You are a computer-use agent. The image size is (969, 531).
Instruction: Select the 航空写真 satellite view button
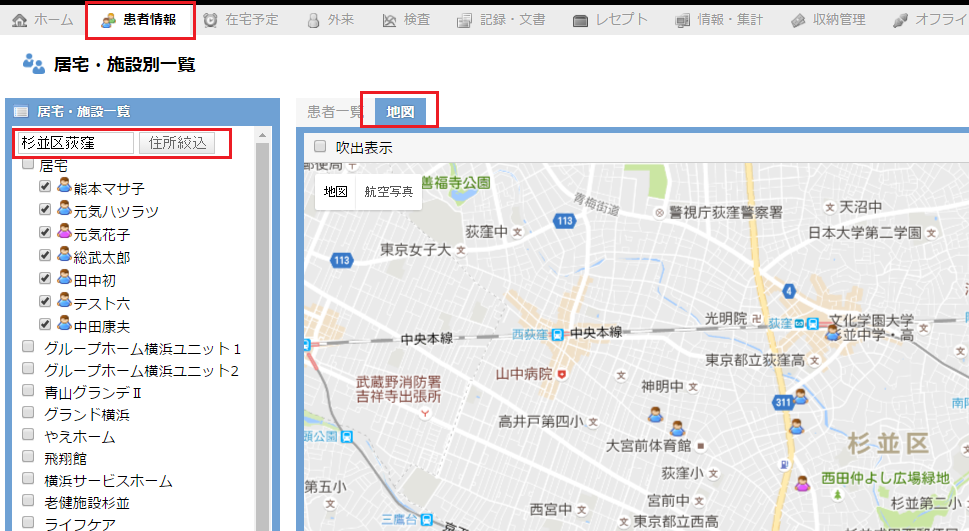pyautogui.click(x=389, y=192)
